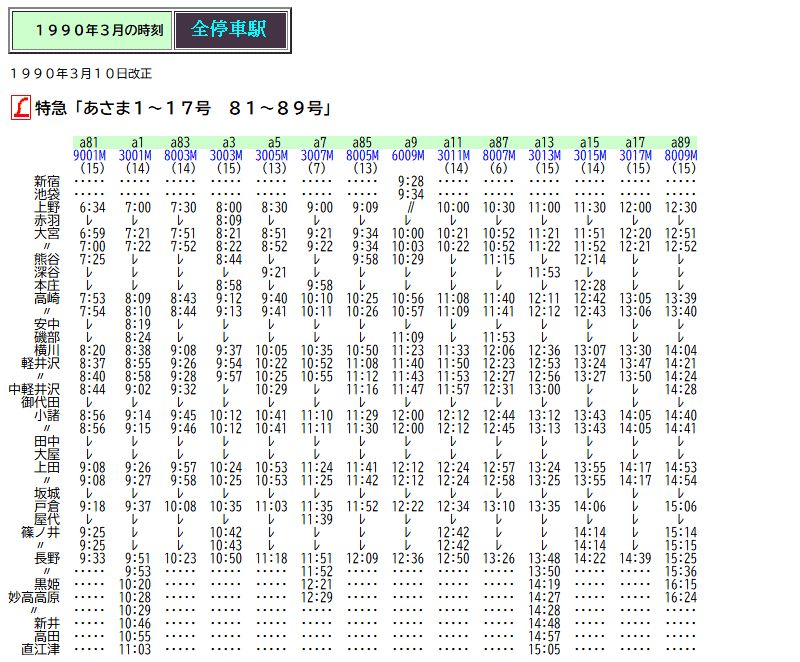The width and height of the screenshot is (800, 662).
Task: Click the 11:03 Naoetsu arrival time
Action: [135, 650]
